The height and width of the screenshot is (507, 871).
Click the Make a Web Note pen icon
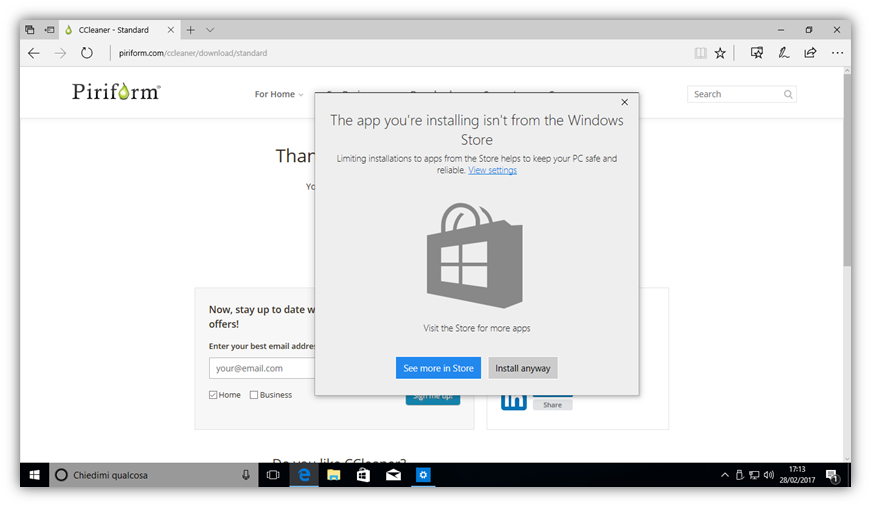784,53
